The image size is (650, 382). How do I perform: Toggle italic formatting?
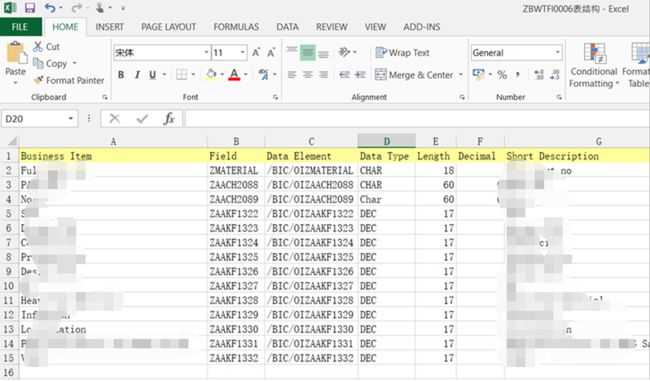pos(137,75)
